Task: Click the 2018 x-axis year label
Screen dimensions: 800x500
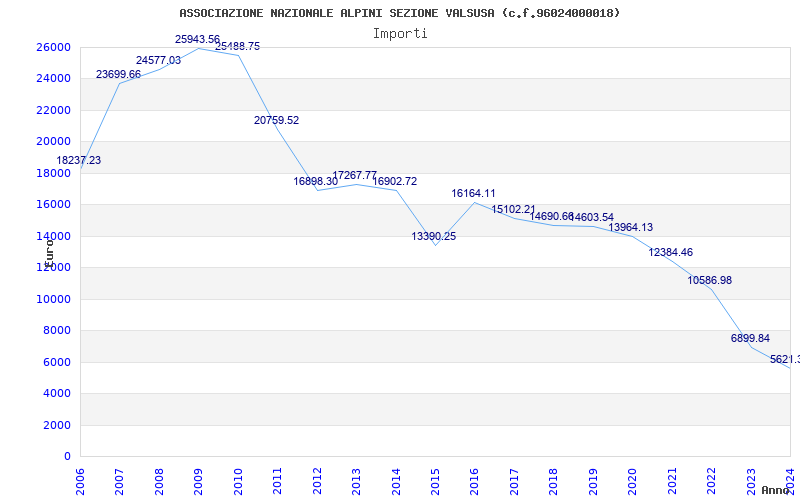Action: (554, 481)
